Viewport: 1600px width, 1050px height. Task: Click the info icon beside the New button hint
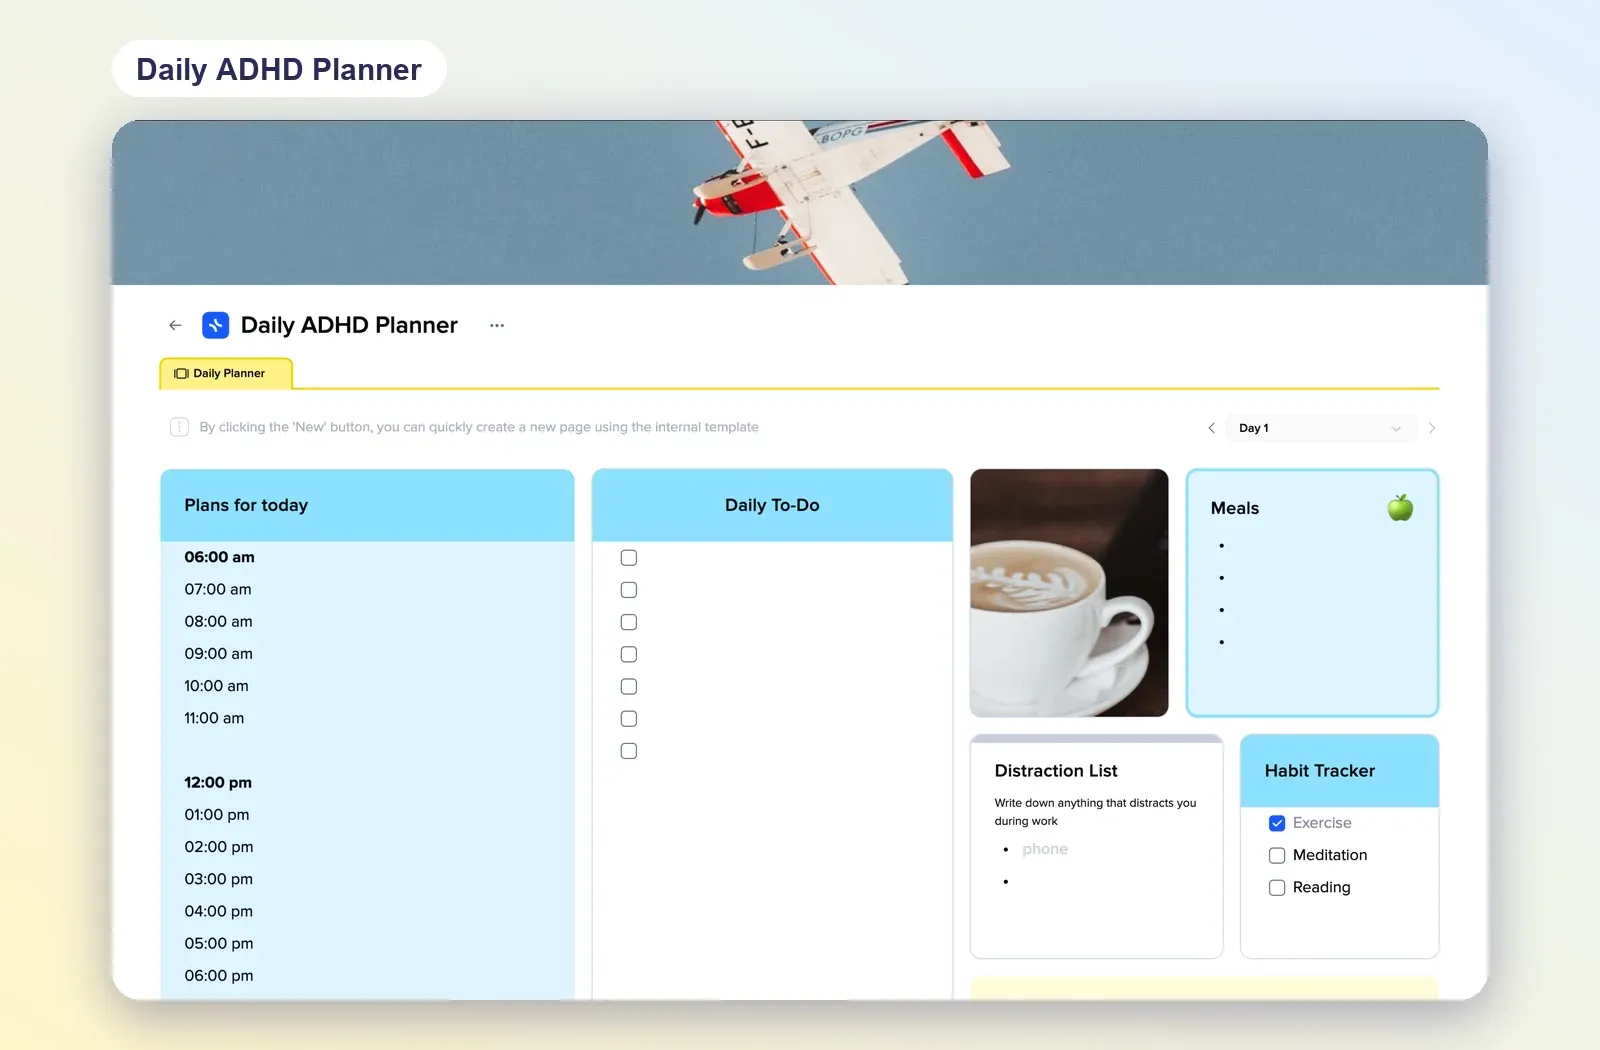pos(179,427)
